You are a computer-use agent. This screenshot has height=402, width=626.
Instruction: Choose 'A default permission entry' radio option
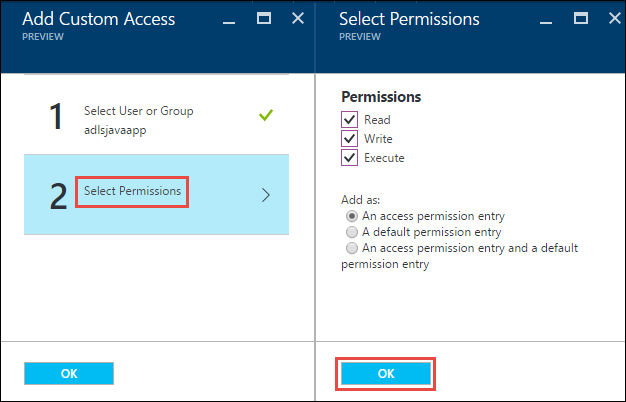click(x=351, y=231)
